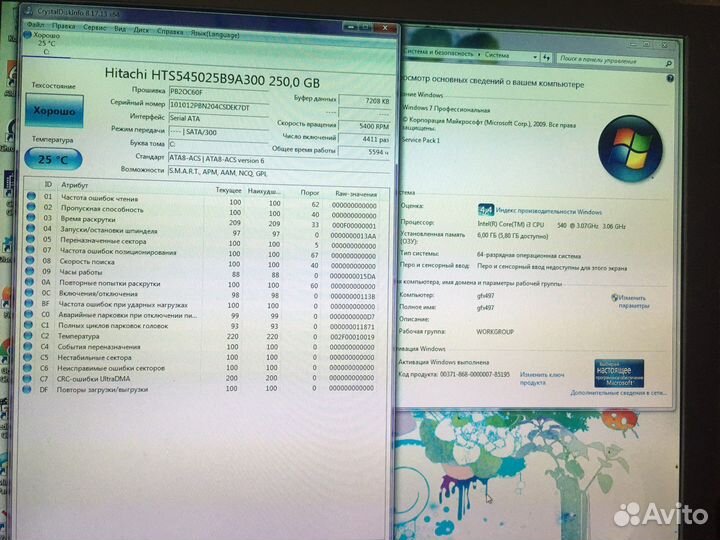The height and width of the screenshot is (540, 720).
Task: Click the status circle of attribute C6 Неисправимые ошибки секторов
Action: (x=28, y=367)
